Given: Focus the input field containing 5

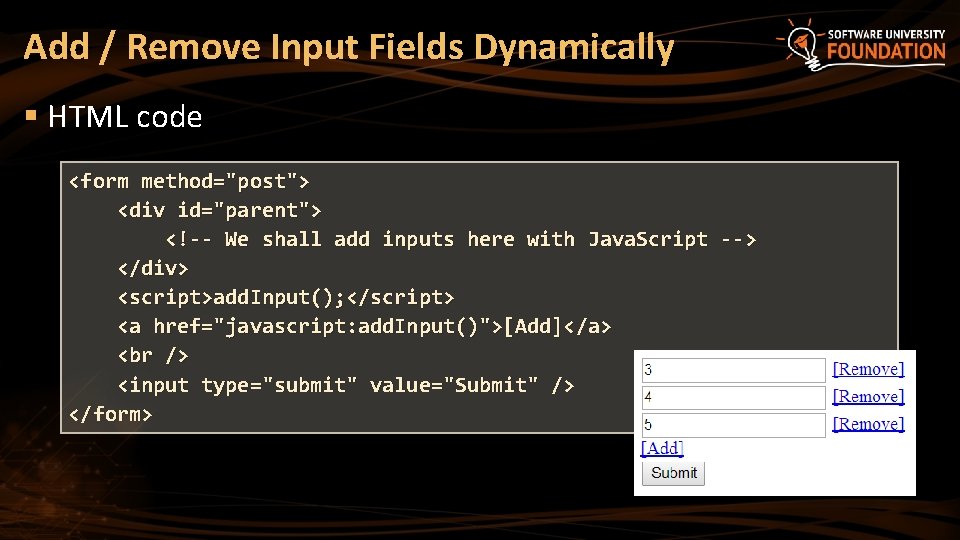Looking at the screenshot, I should coord(733,426).
